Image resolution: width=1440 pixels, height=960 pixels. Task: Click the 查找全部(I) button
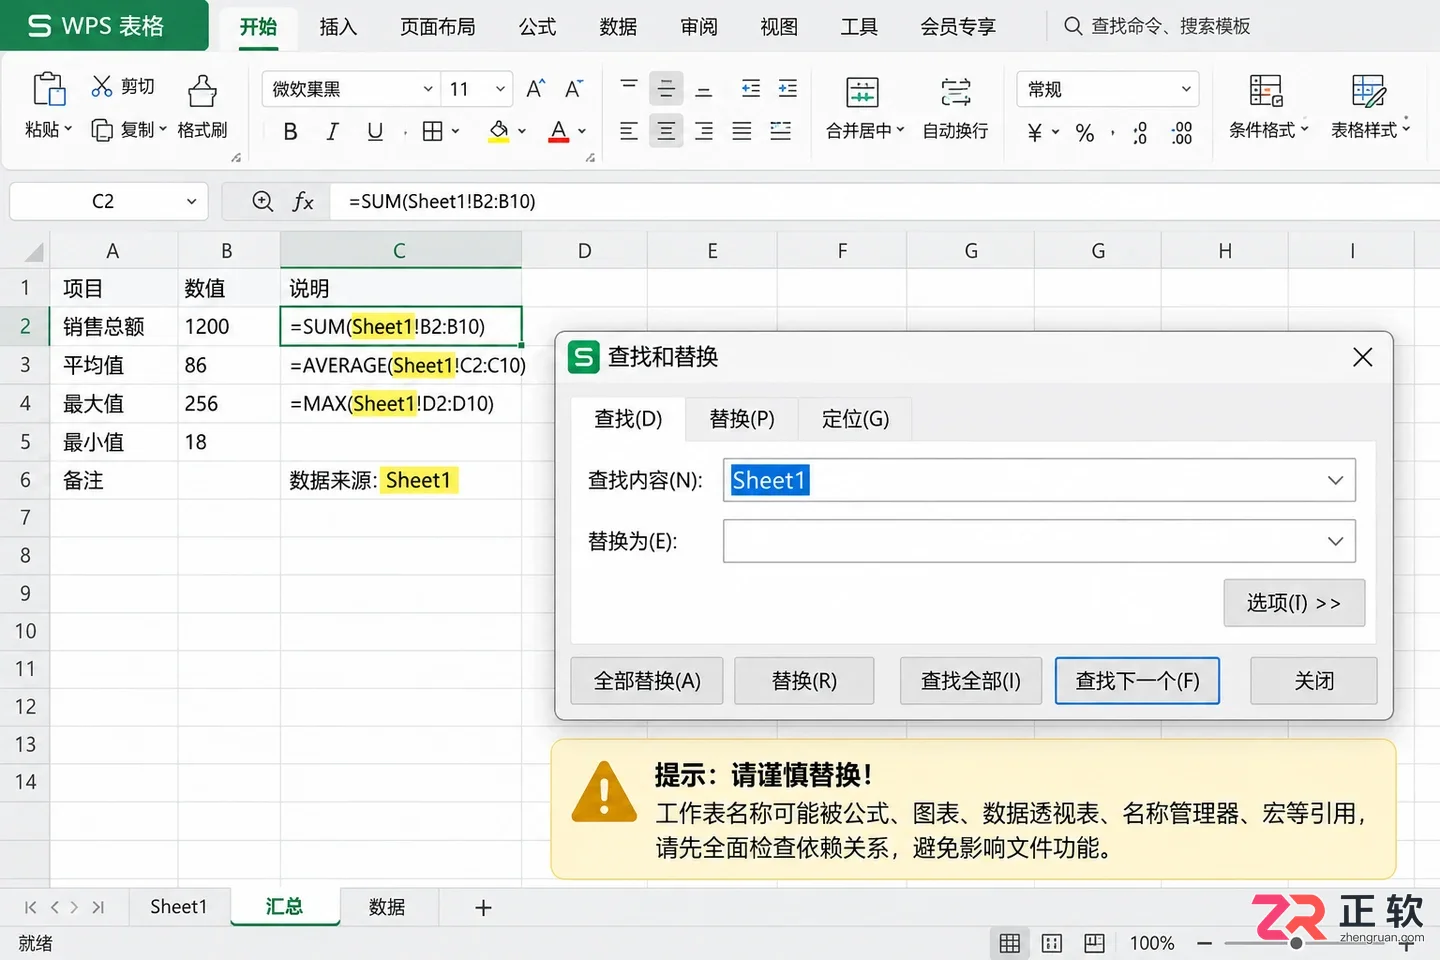(x=971, y=681)
